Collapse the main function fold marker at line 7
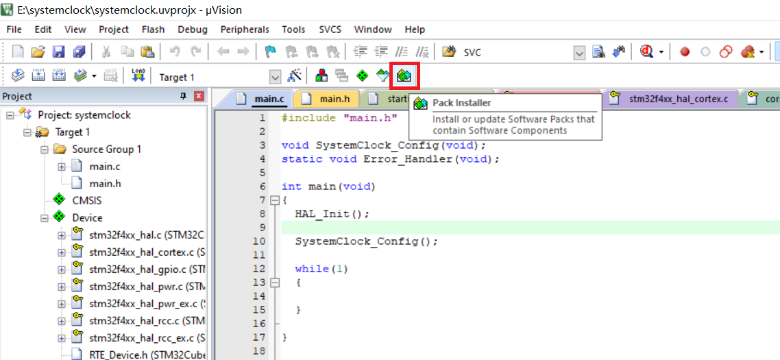The image size is (780, 360). 274,201
